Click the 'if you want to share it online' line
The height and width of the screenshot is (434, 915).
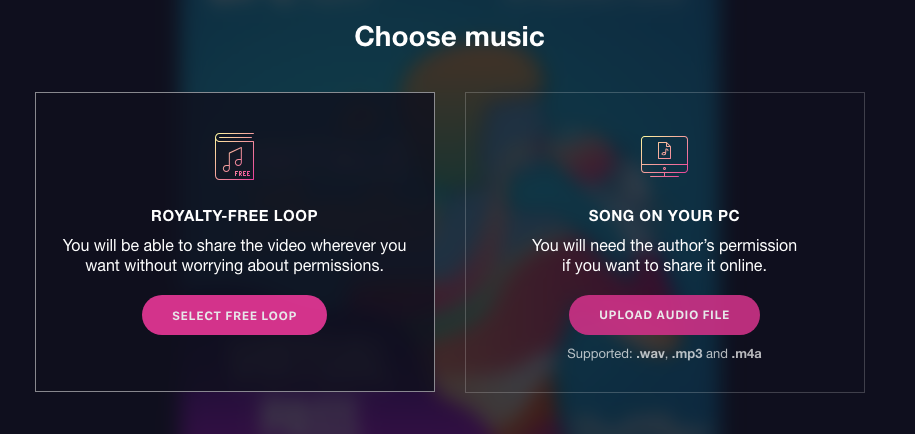pyautogui.click(x=664, y=266)
